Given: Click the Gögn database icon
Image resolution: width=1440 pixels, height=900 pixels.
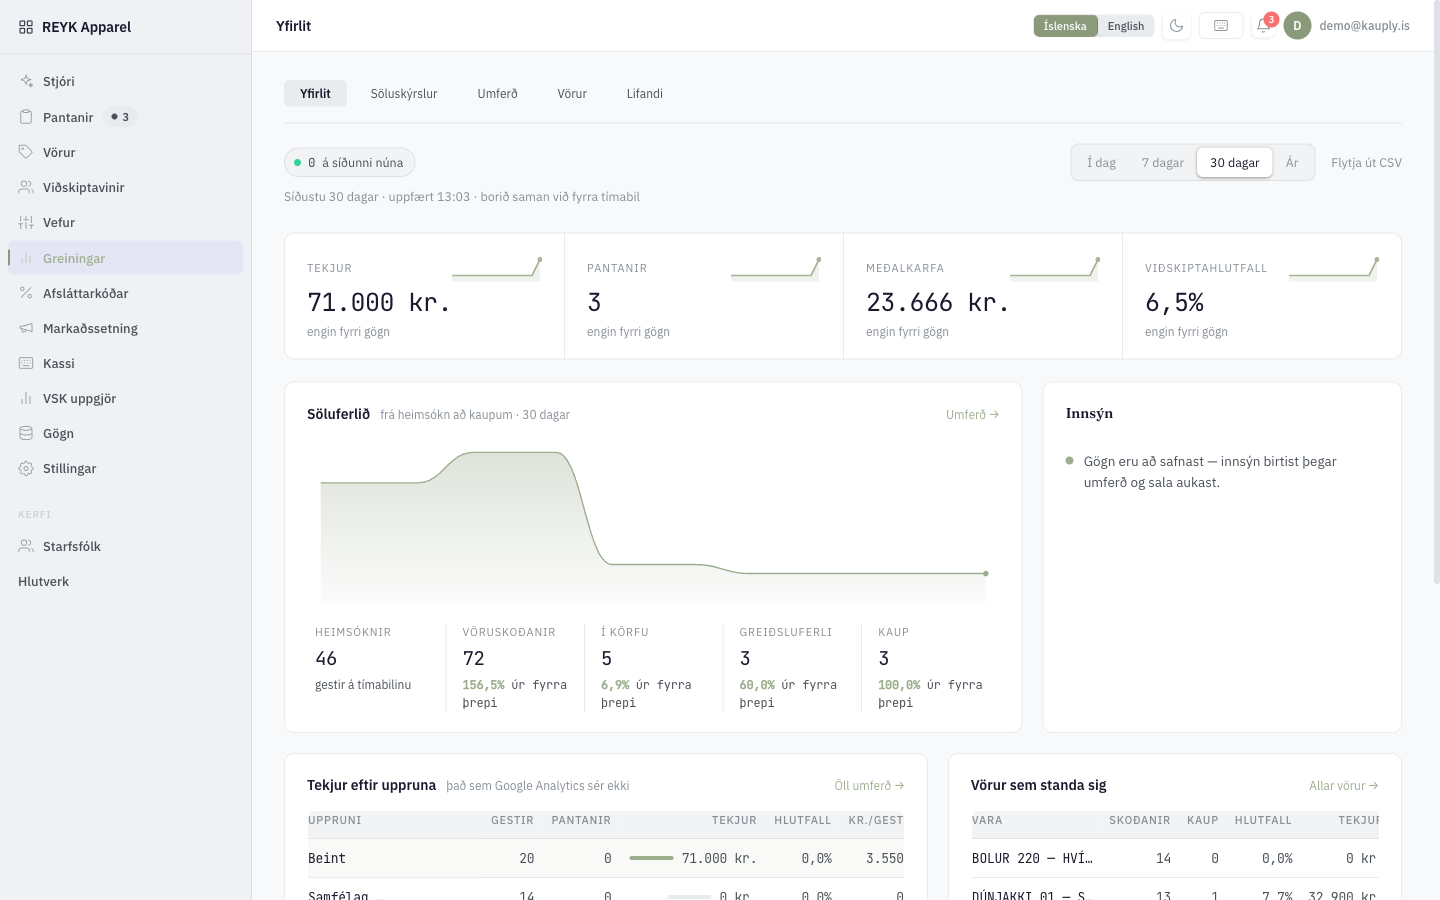Looking at the screenshot, I should pyautogui.click(x=26, y=433).
